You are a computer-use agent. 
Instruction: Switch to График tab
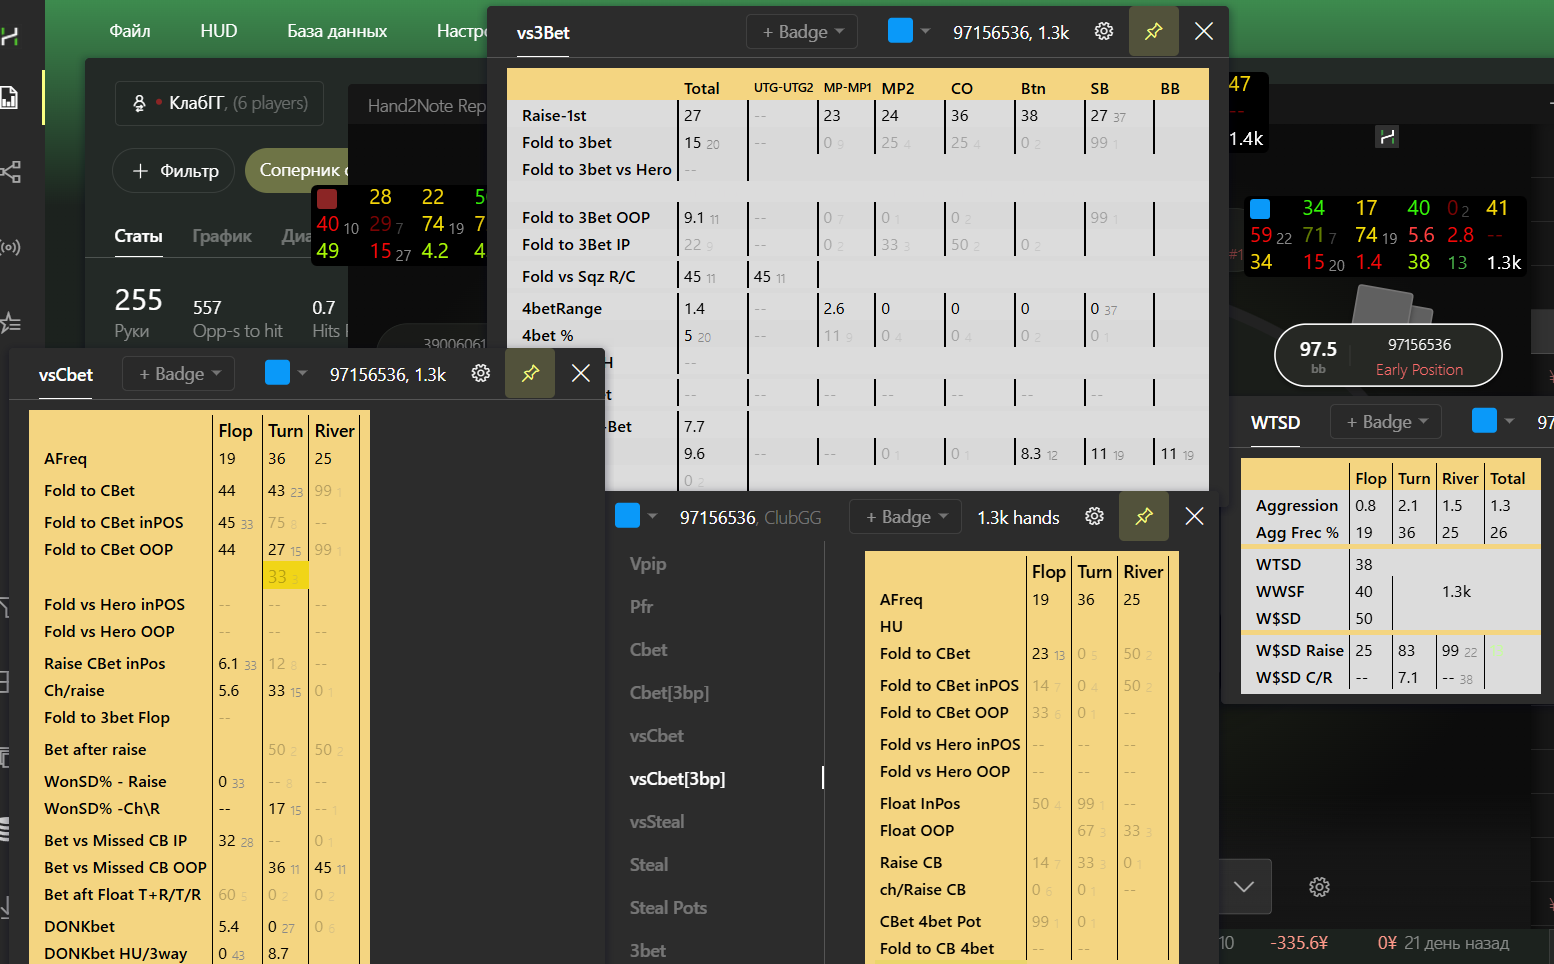coord(222,236)
